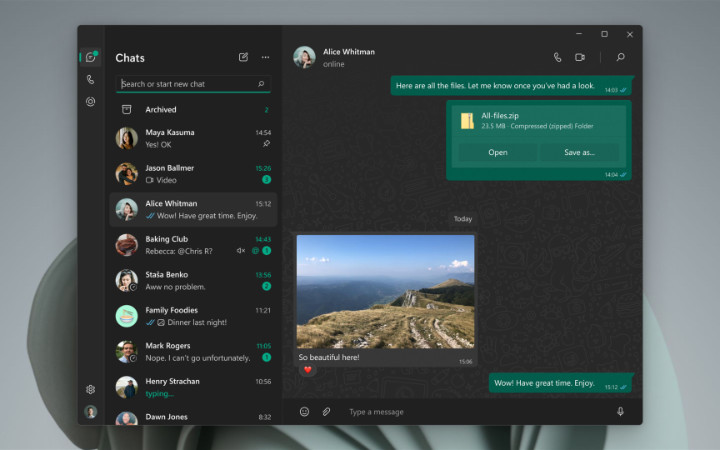The width and height of the screenshot is (720, 450).
Task: Click Henry Strachan's typing... status
Action: click(159, 394)
